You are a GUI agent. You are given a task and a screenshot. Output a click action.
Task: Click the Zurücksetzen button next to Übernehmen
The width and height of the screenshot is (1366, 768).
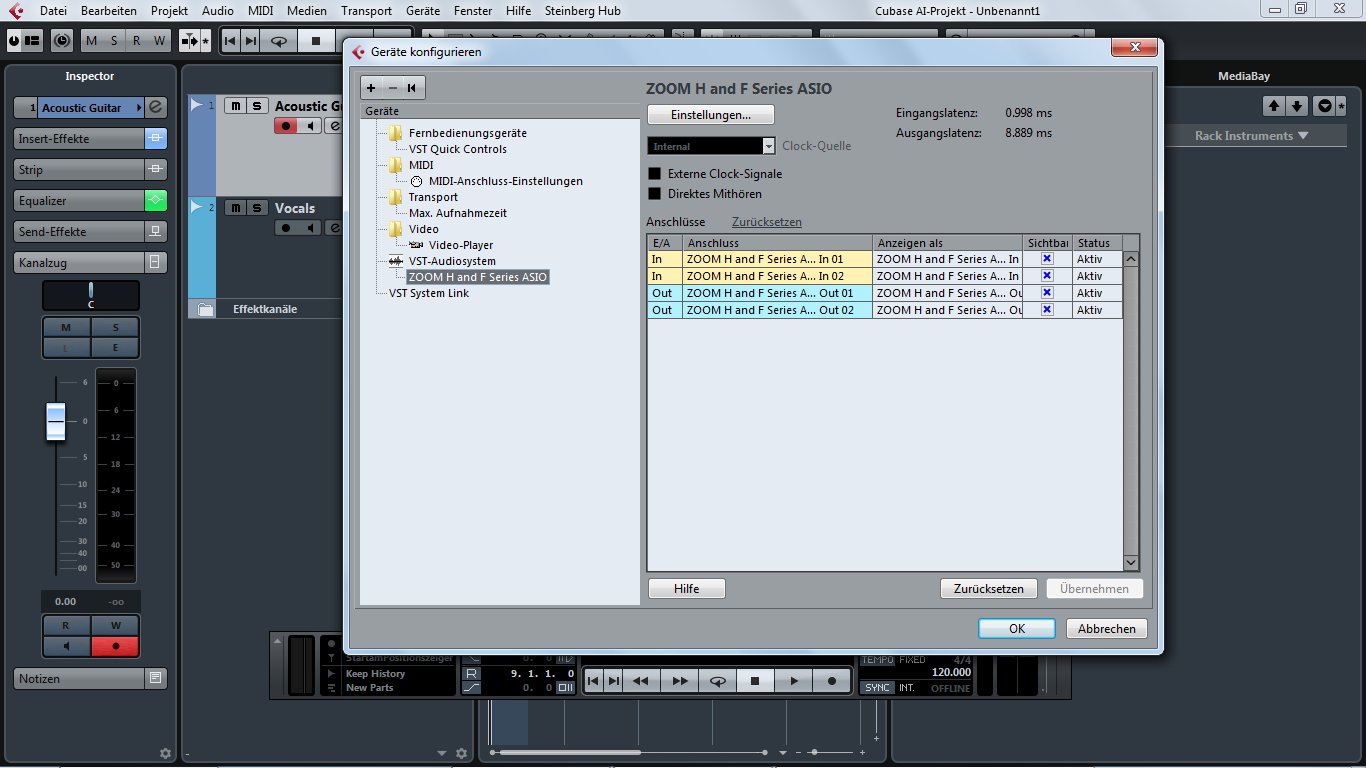click(989, 589)
